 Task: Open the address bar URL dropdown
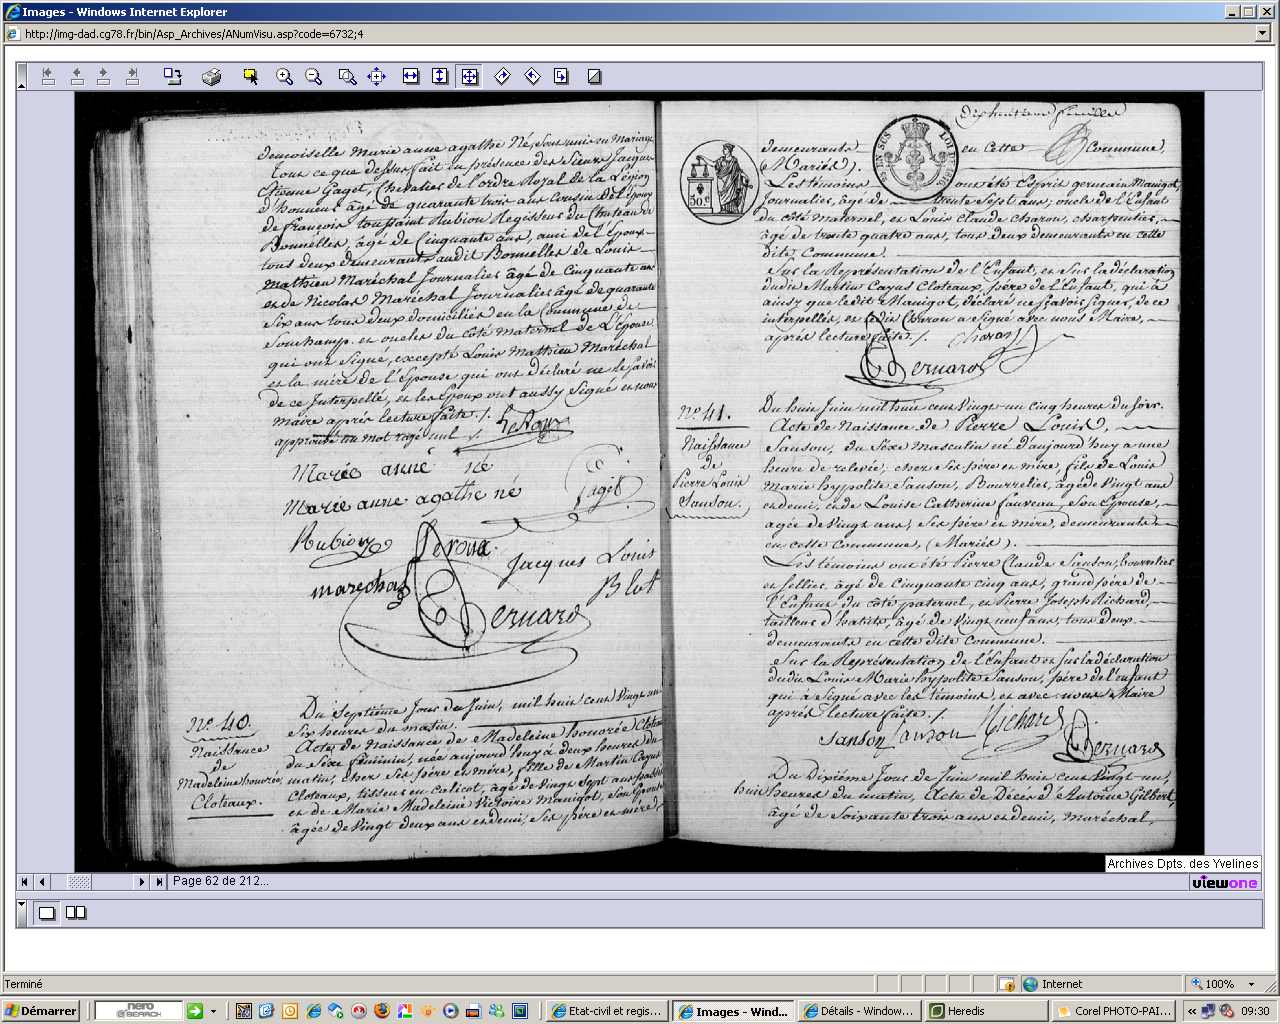click(x=1262, y=34)
